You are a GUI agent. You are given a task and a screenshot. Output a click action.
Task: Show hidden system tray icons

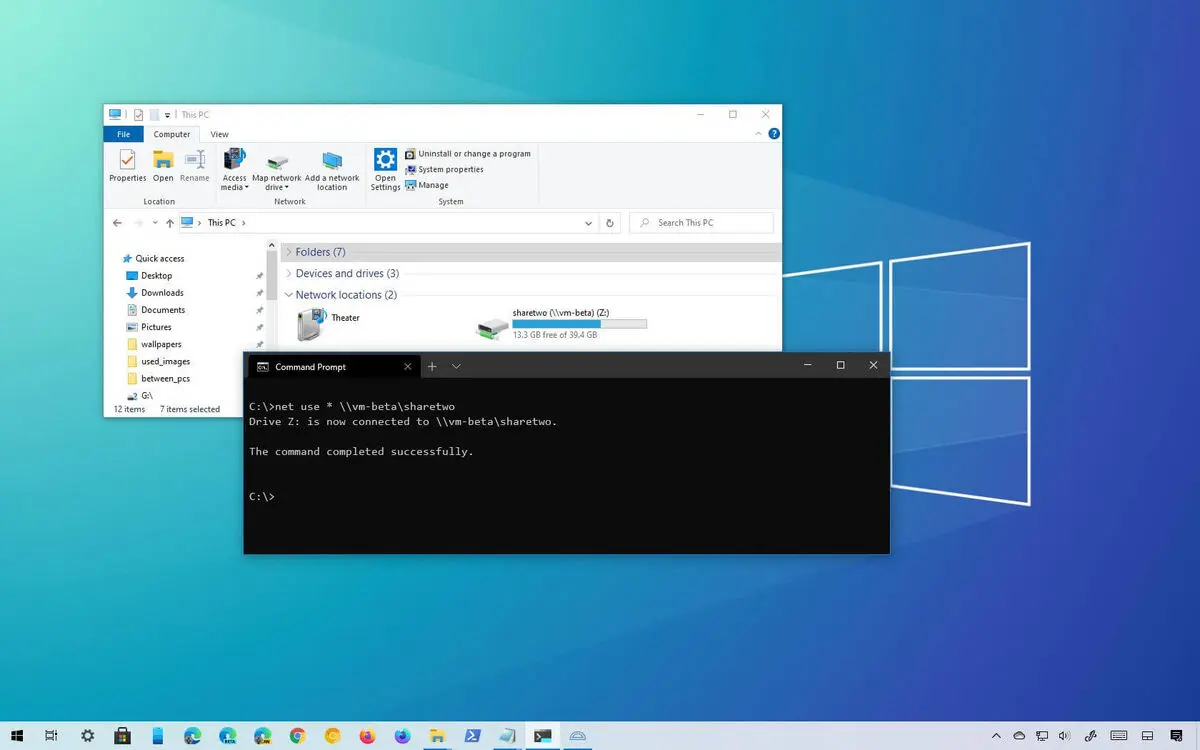(x=997, y=736)
